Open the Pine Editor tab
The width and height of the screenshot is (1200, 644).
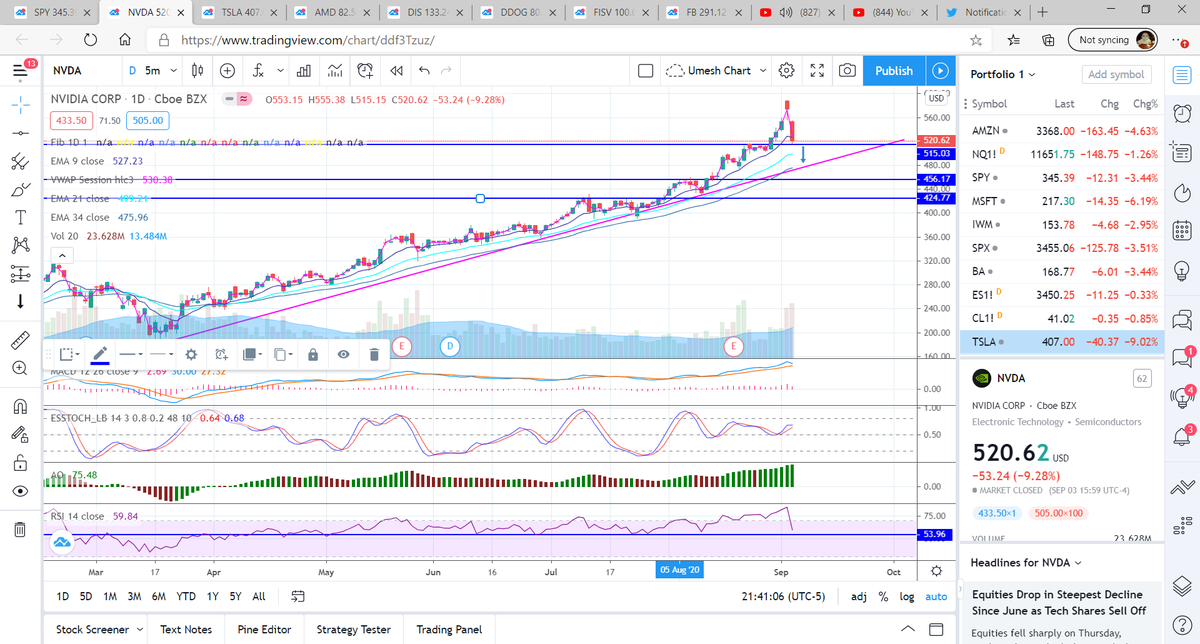click(x=263, y=629)
